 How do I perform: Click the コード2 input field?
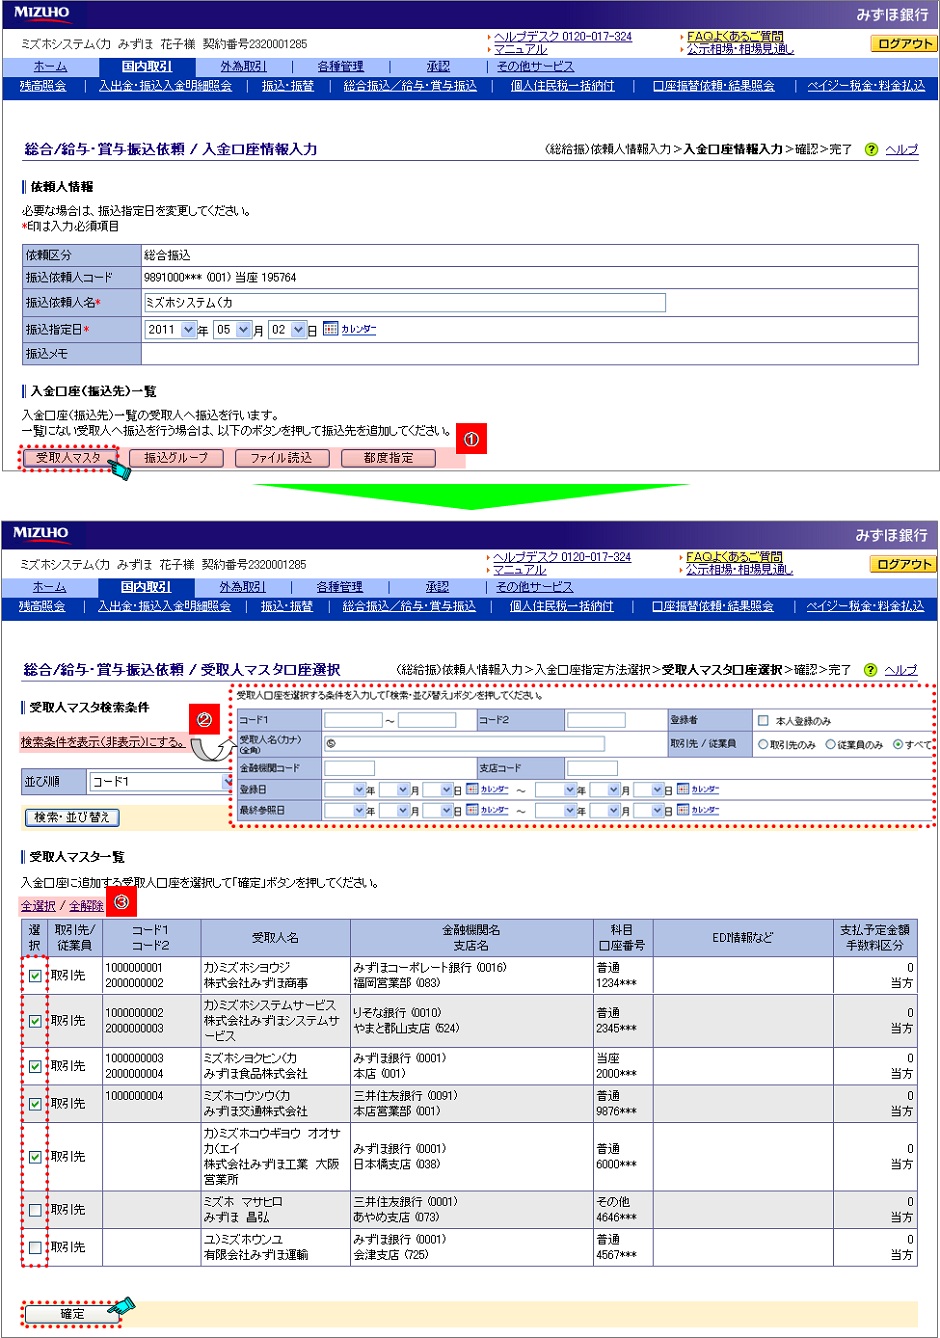click(x=596, y=720)
